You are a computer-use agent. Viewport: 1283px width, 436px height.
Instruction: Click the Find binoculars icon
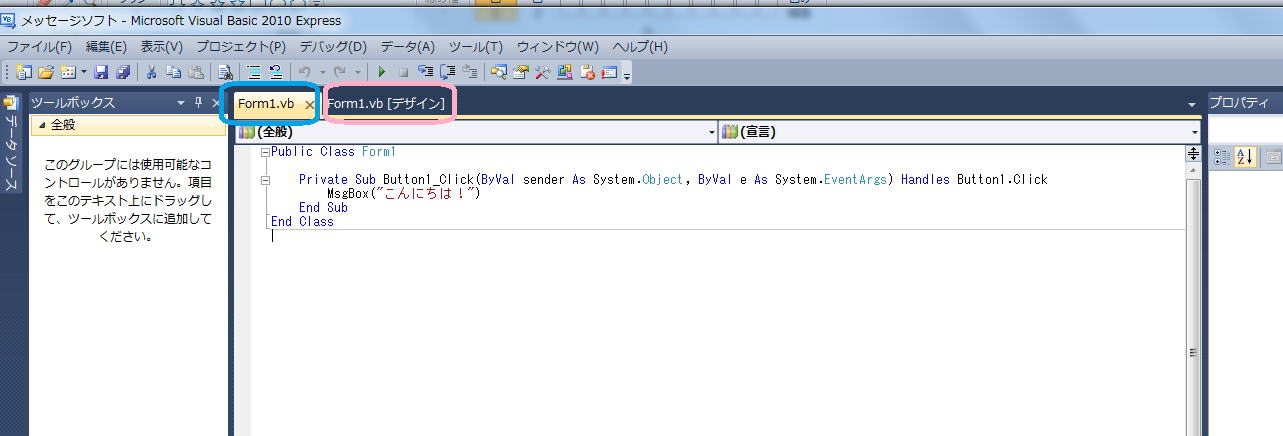[225, 72]
